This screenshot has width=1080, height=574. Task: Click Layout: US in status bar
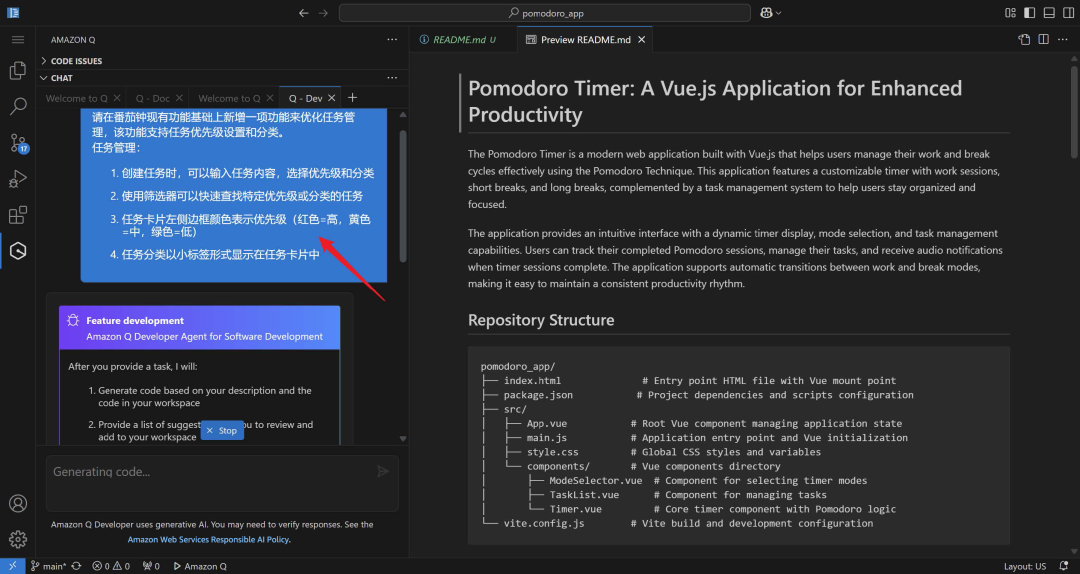(x=1025, y=566)
